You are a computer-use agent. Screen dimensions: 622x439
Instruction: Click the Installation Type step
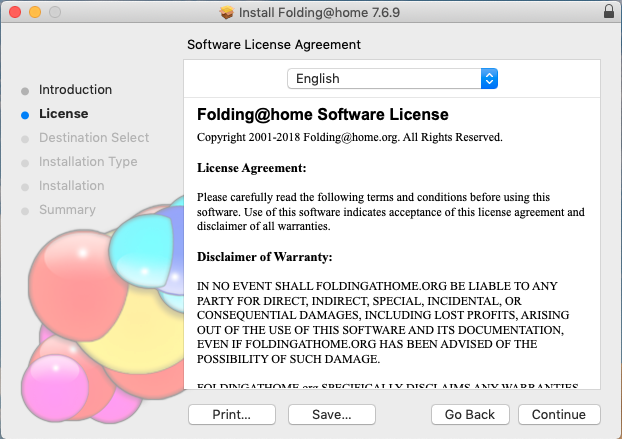click(x=88, y=162)
